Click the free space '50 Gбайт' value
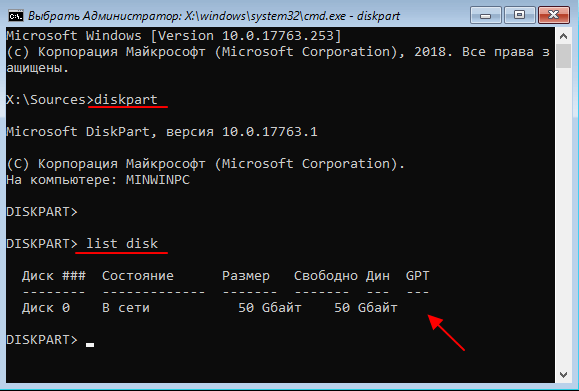The height and width of the screenshot is (391, 579). click(x=366, y=308)
